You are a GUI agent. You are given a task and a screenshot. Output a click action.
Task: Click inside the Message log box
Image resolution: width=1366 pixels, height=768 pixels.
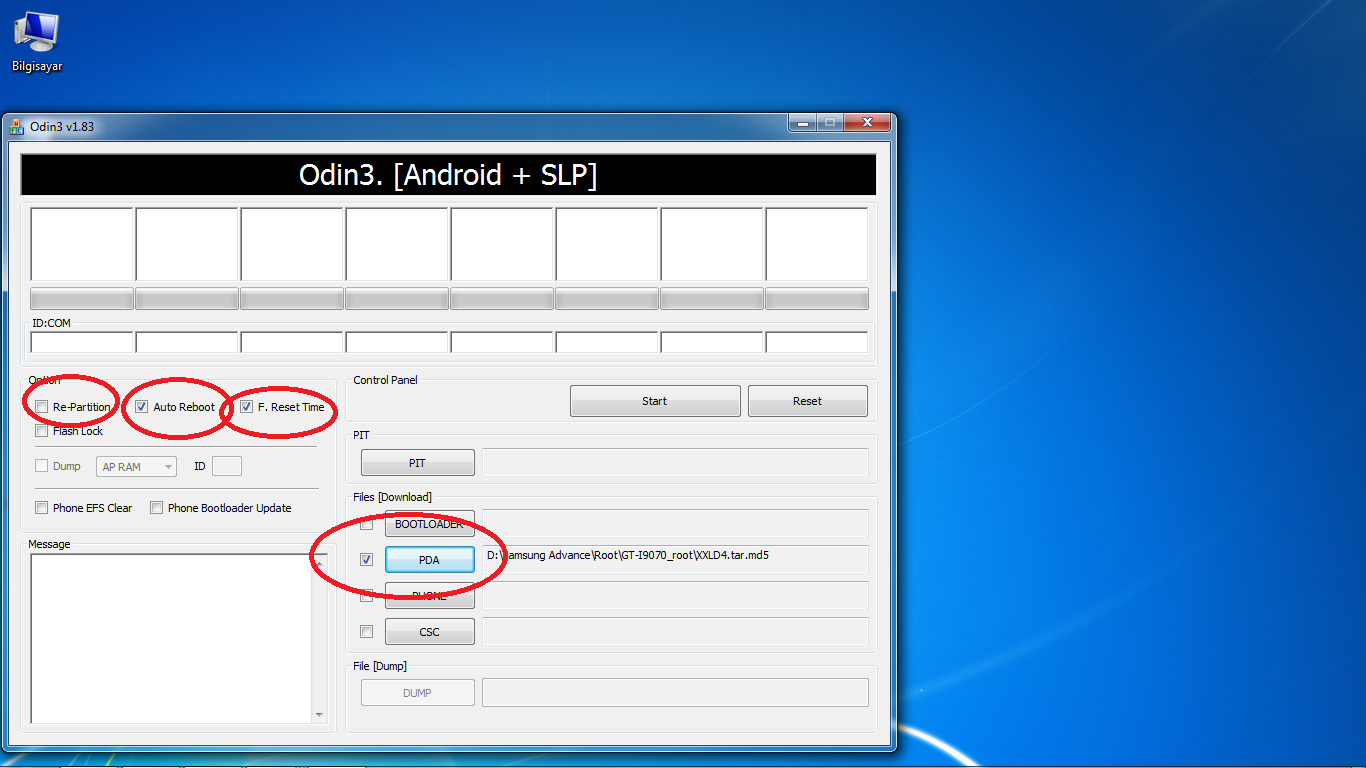[x=171, y=638]
